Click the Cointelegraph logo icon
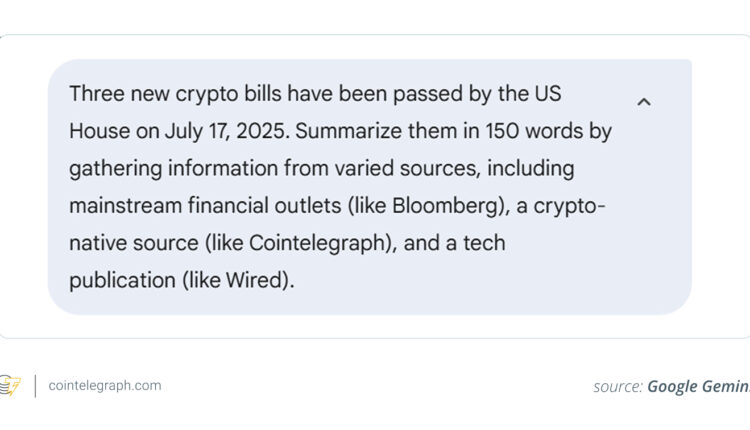This screenshot has height=430, width=750. coord(10,385)
